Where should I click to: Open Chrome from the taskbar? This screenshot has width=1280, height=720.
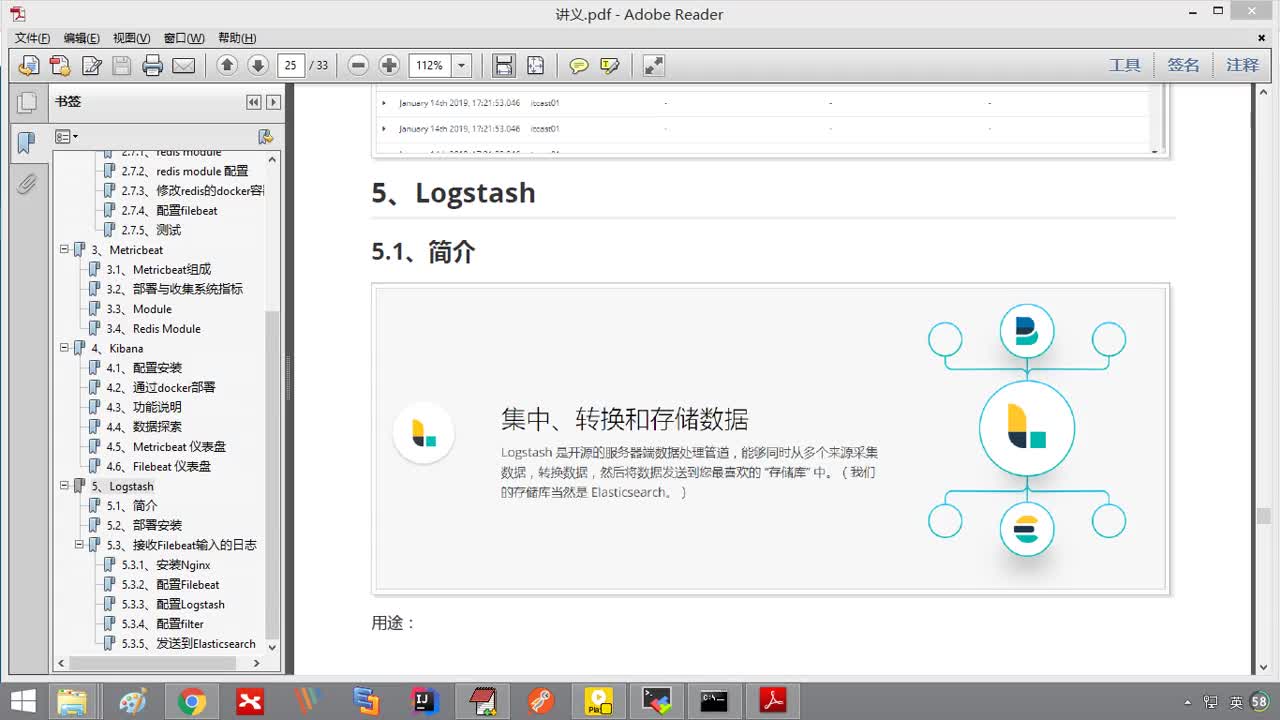pyautogui.click(x=192, y=702)
